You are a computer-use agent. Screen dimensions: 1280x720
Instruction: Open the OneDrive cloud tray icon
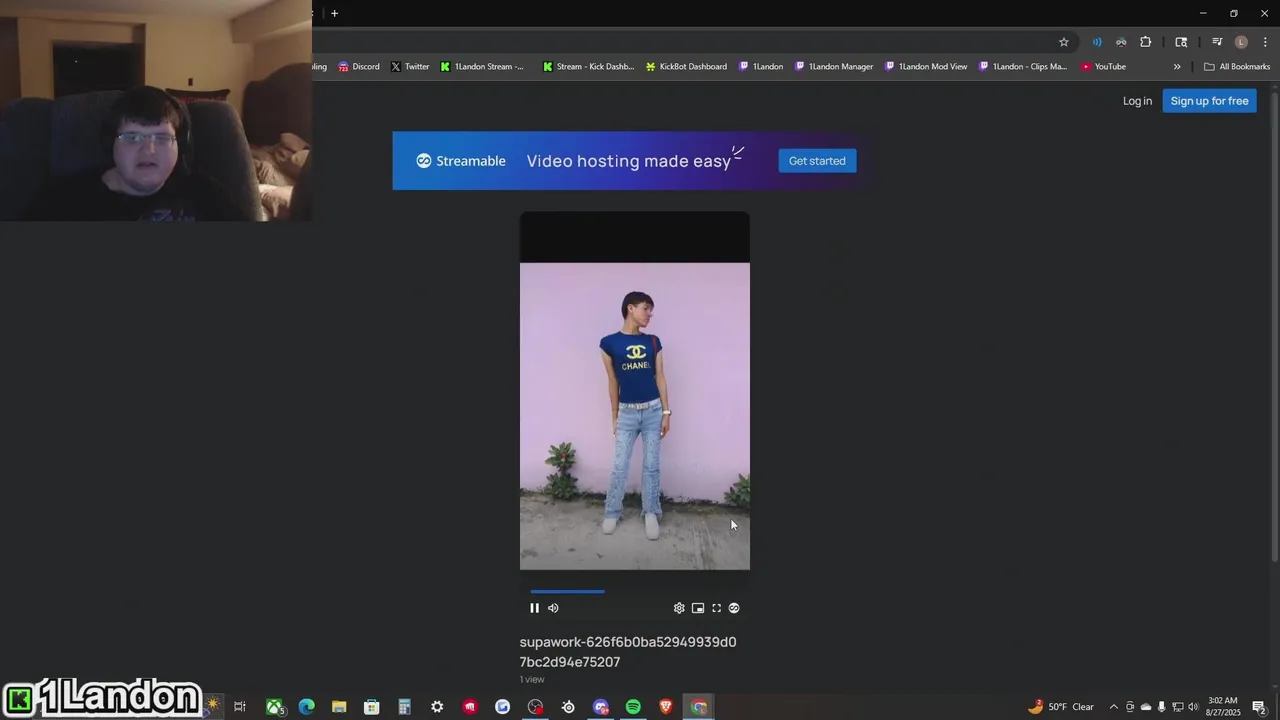pyautogui.click(x=1146, y=707)
